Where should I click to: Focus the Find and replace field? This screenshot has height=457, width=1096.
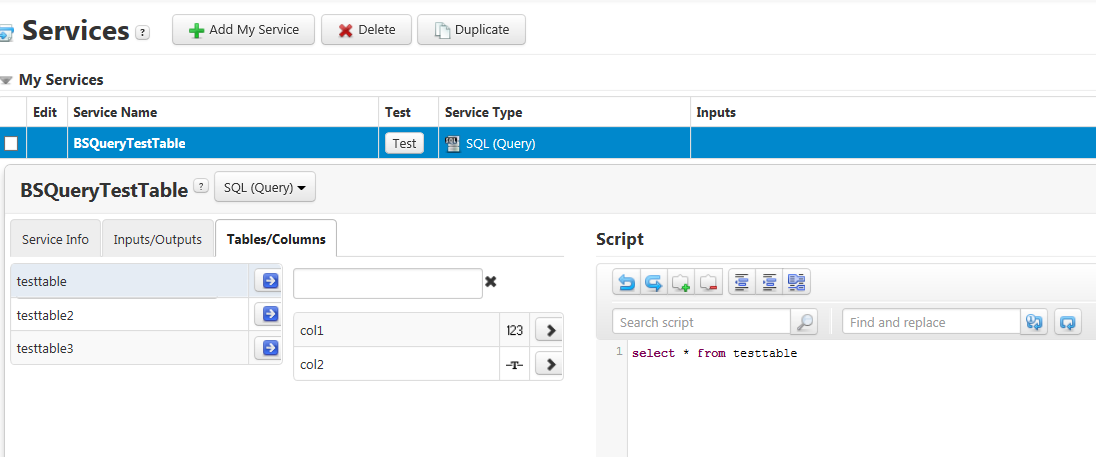pyautogui.click(x=931, y=322)
